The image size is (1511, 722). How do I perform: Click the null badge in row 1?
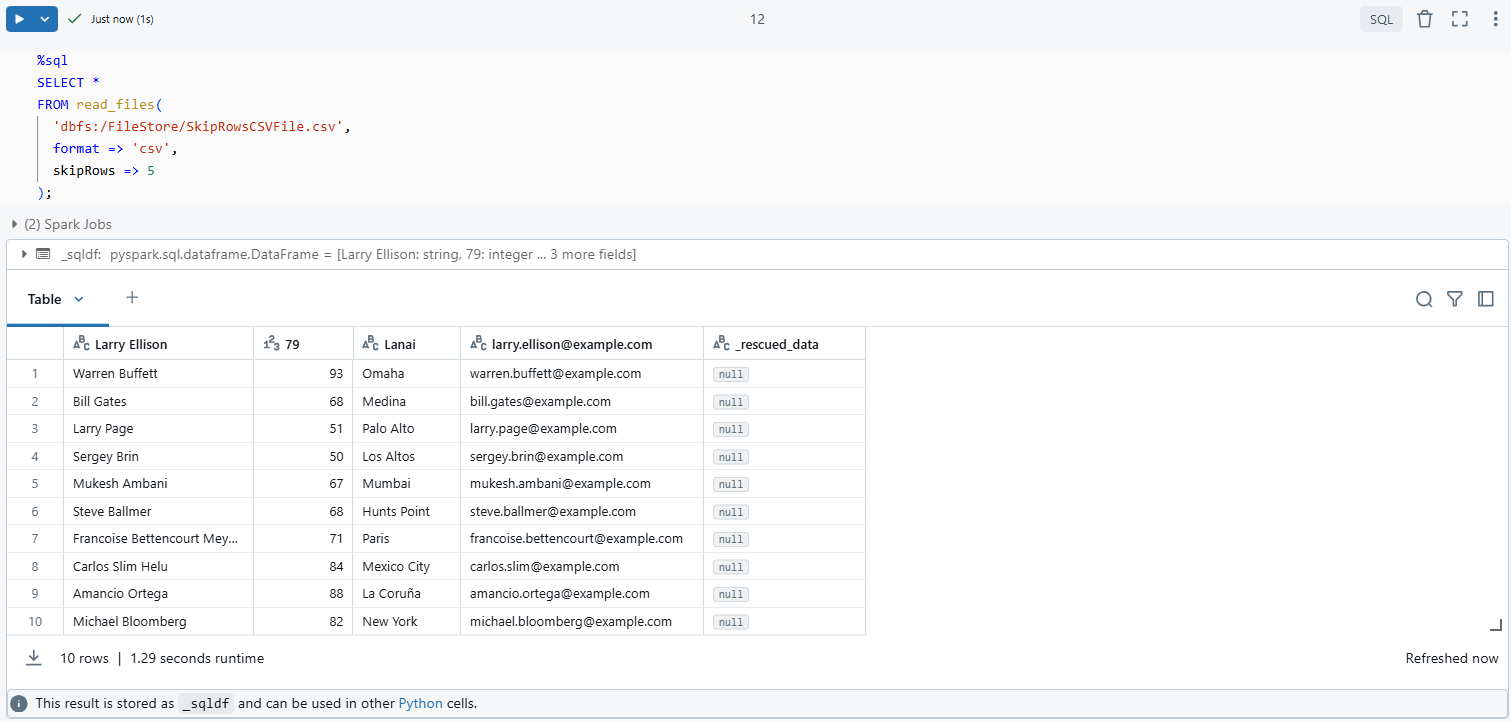click(x=730, y=373)
